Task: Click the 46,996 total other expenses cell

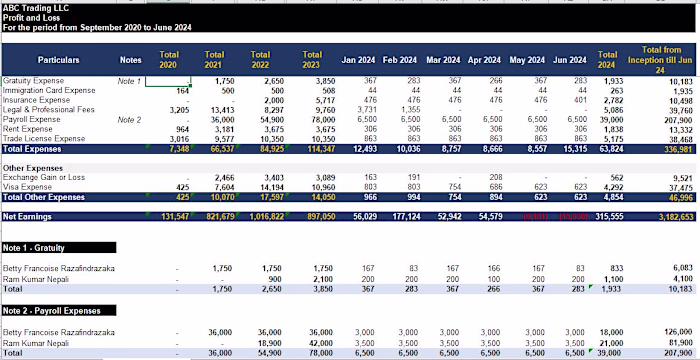Action: click(681, 197)
